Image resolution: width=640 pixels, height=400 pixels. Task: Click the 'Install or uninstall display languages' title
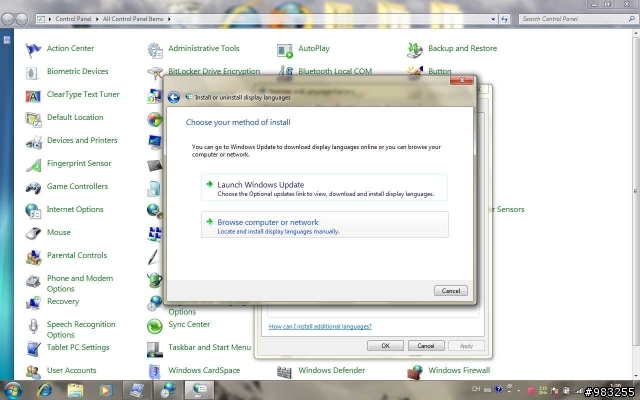(x=243, y=98)
